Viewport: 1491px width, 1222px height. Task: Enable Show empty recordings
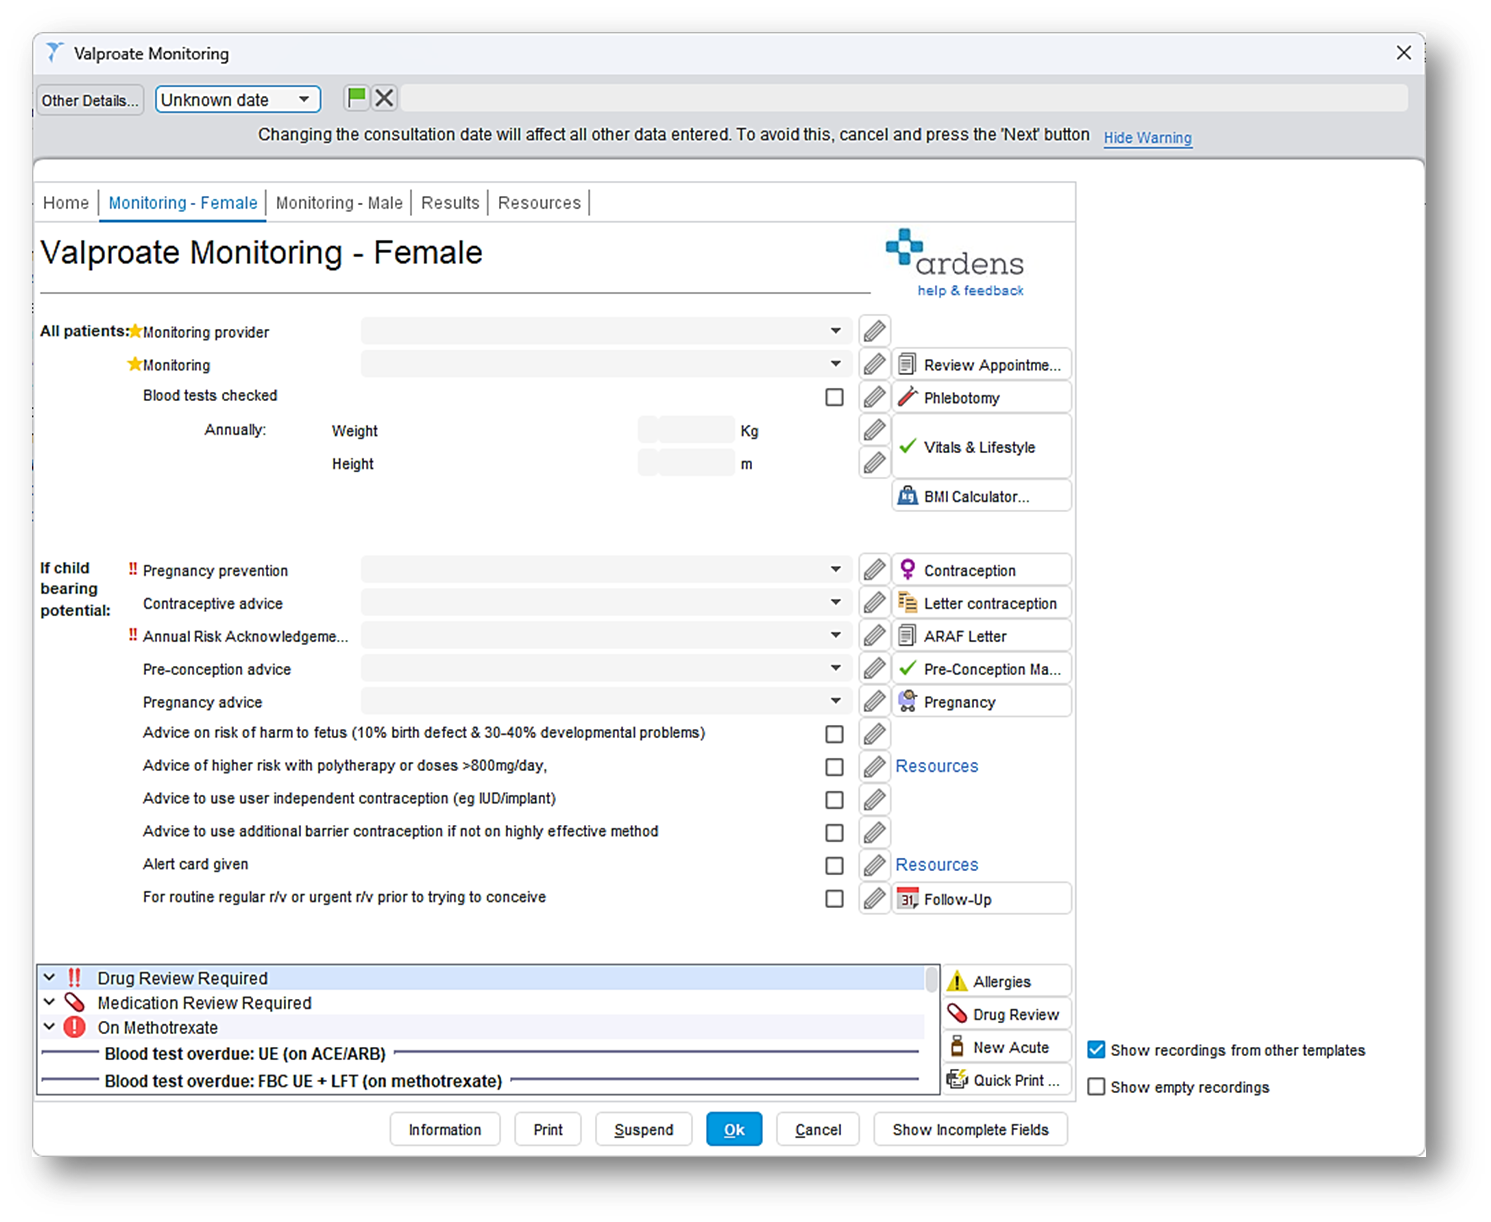click(x=1096, y=1087)
